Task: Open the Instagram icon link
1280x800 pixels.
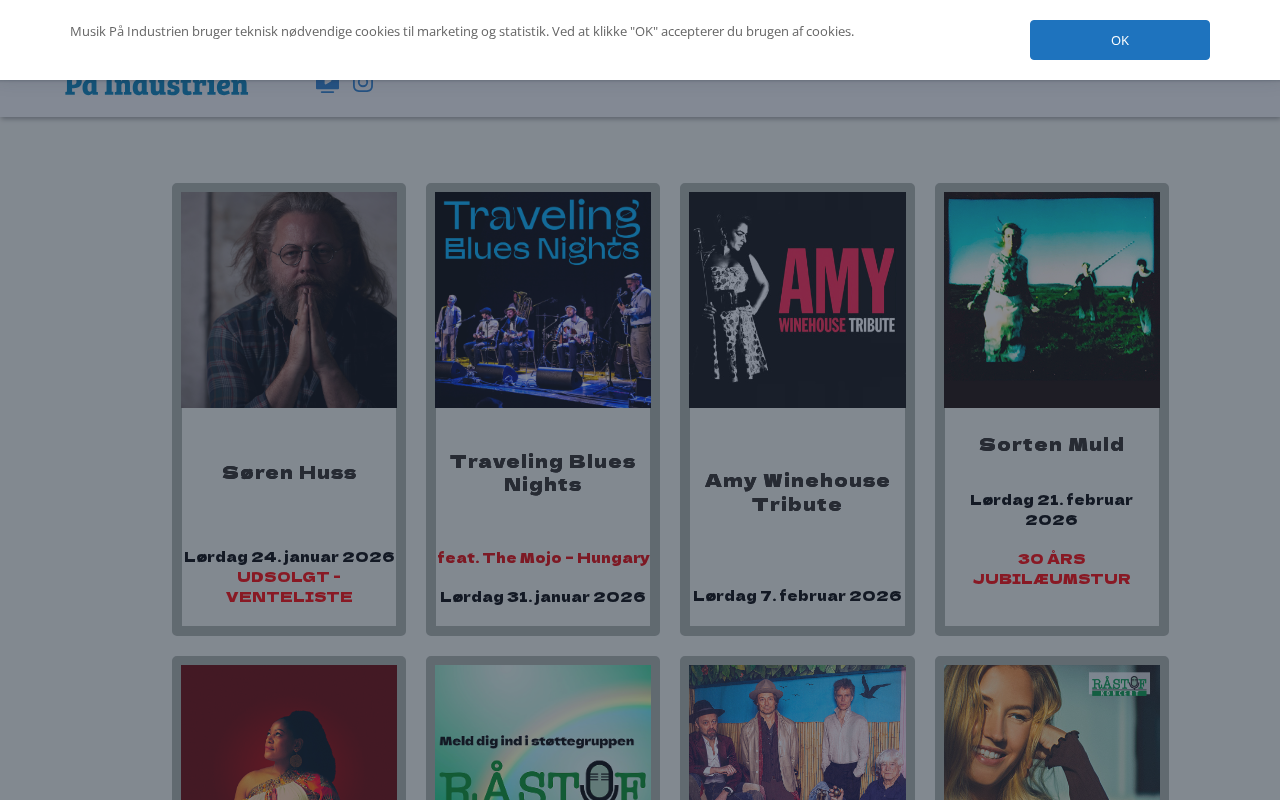Action: click(363, 84)
